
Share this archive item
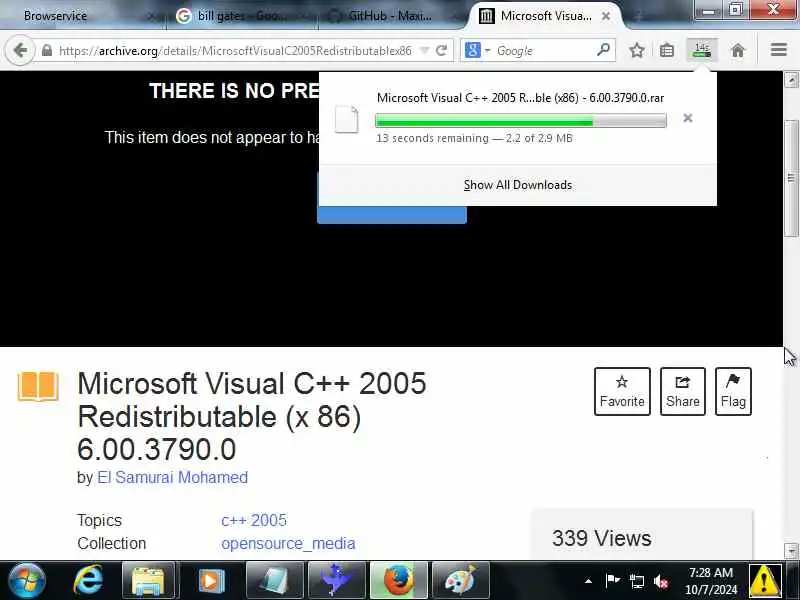coord(683,391)
